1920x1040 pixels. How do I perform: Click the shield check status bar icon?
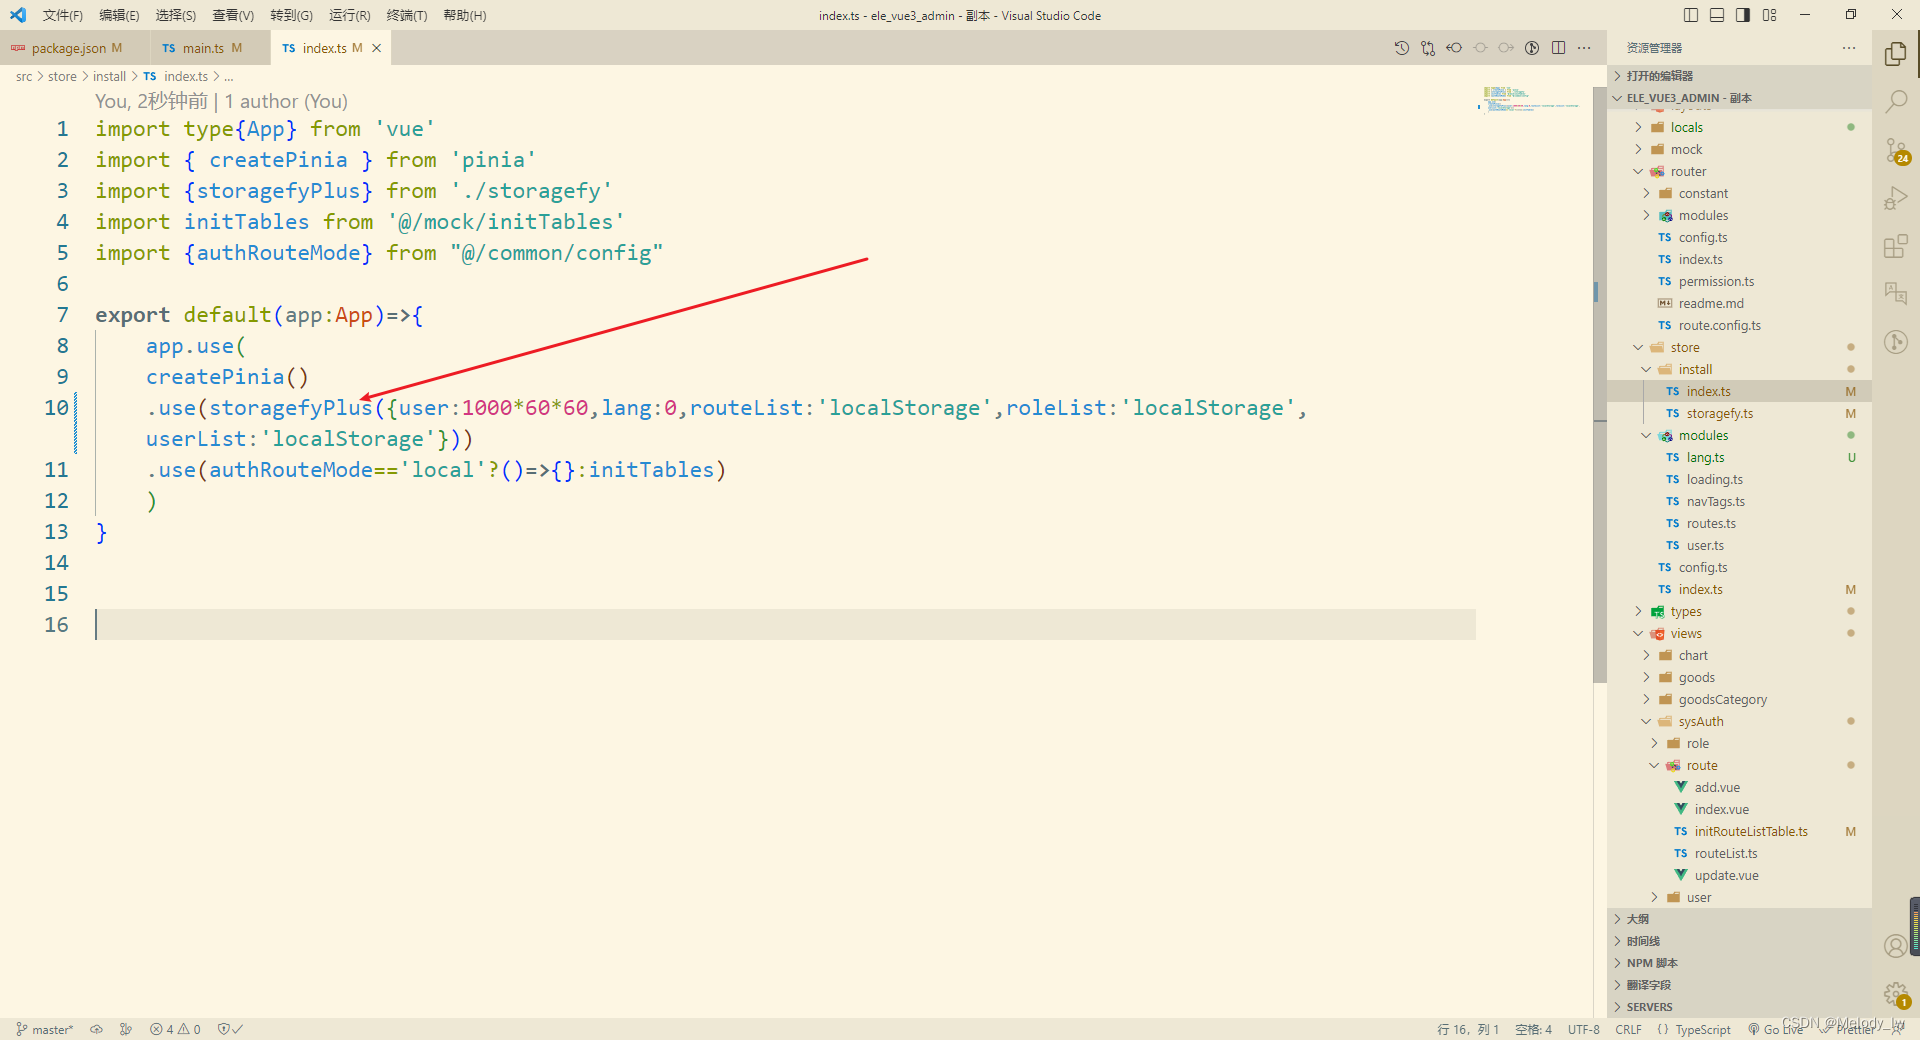230,1029
